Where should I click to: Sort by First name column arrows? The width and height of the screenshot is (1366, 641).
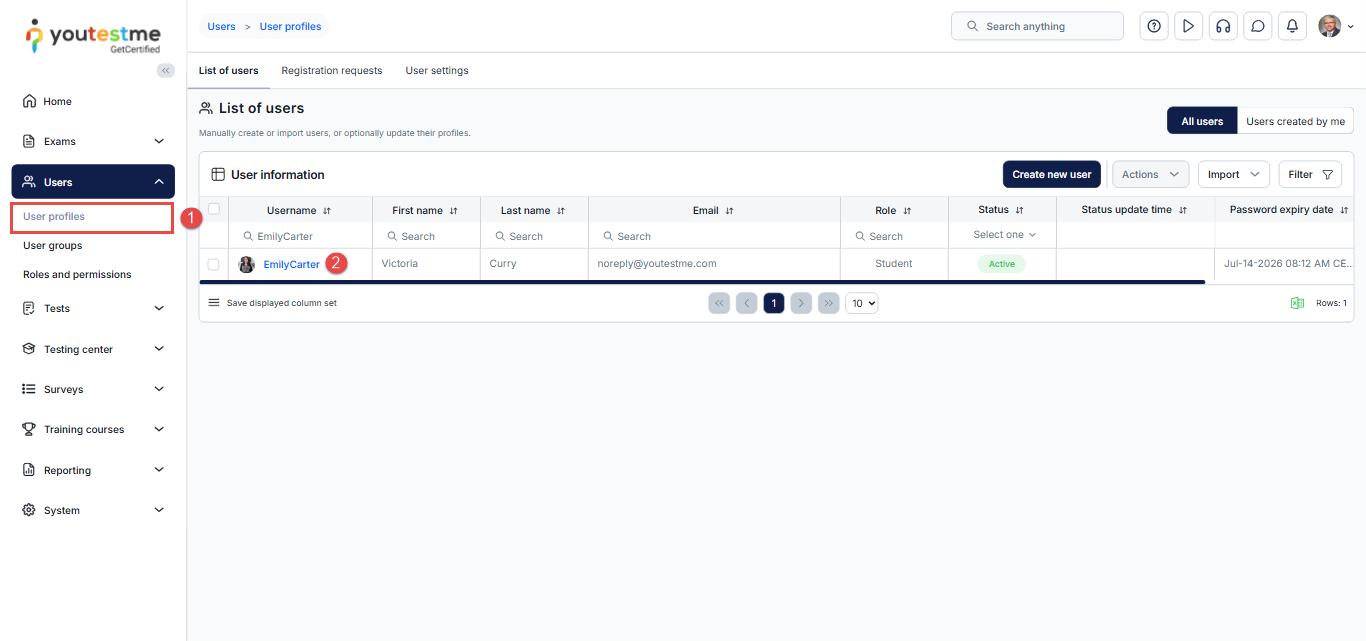point(454,211)
